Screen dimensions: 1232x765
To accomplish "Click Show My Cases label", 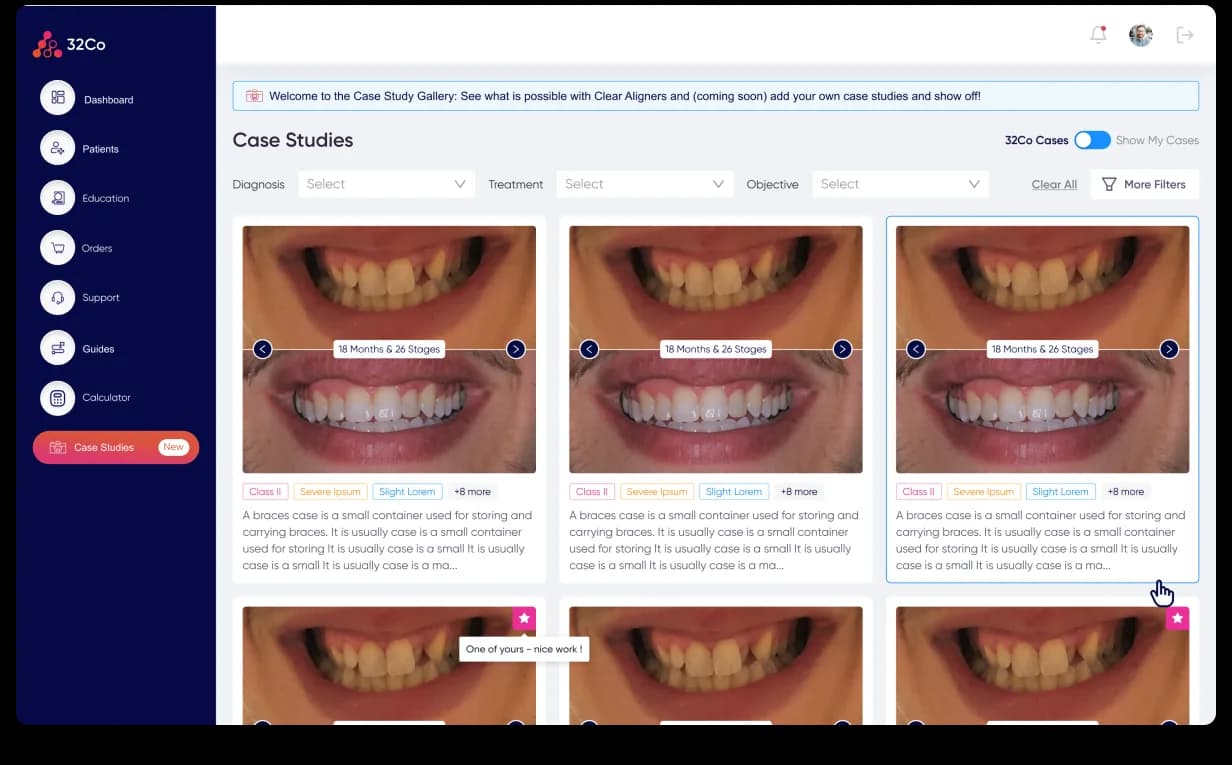I will 1157,140.
